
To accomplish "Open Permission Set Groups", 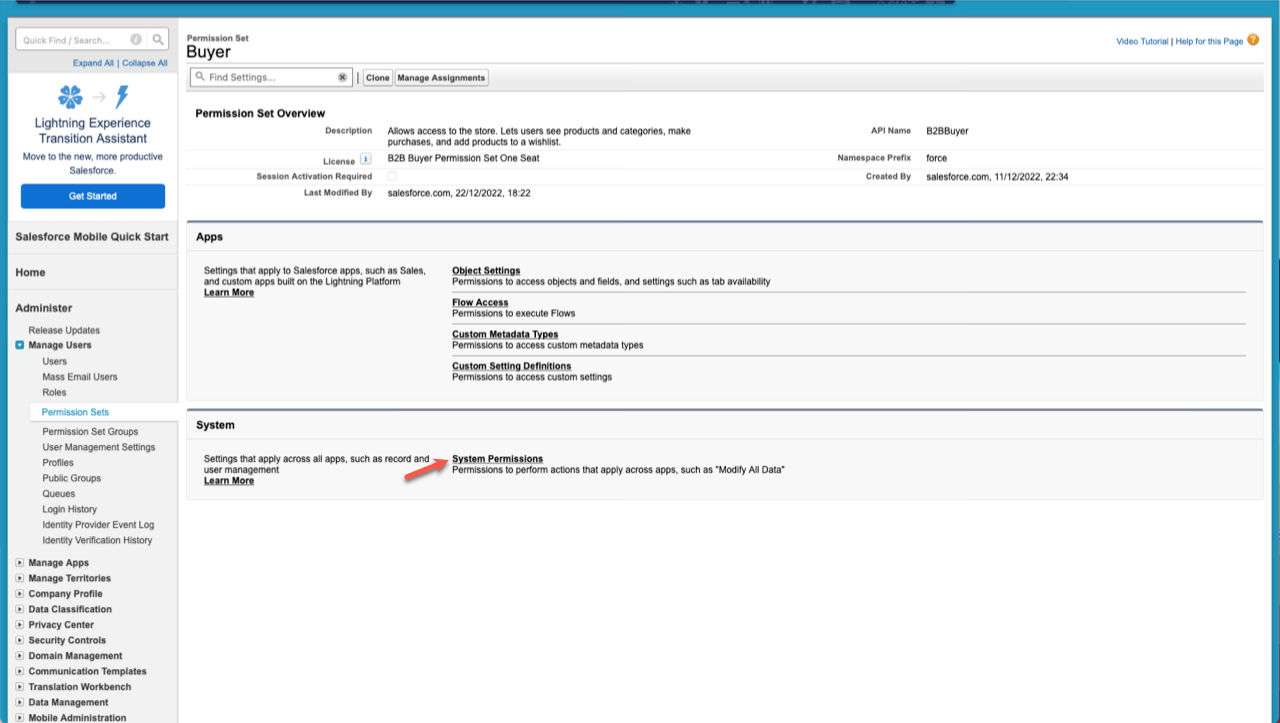I will pyautogui.click(x=90, y=432).
